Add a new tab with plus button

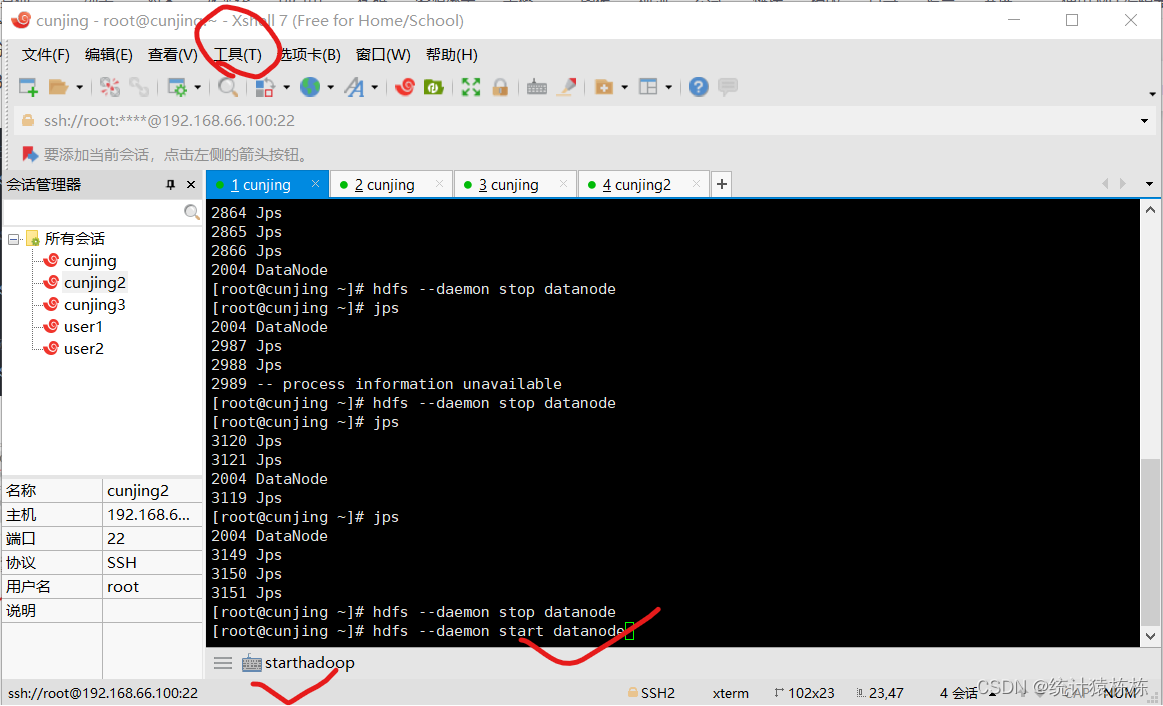(722, 185)
